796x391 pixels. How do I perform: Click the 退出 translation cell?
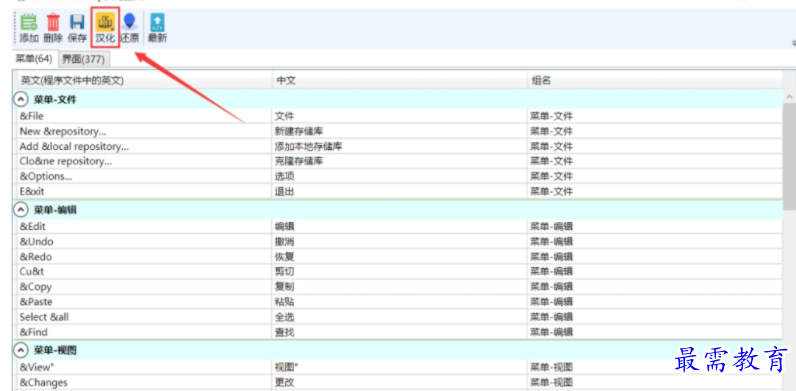tap(400, 191)
